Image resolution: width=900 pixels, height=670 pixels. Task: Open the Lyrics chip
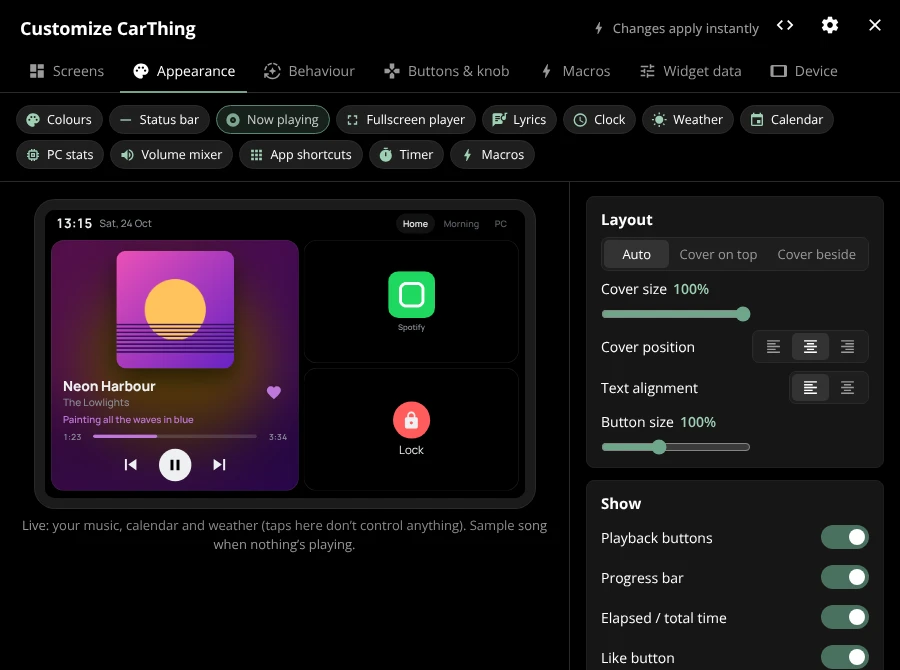(519, 119)
